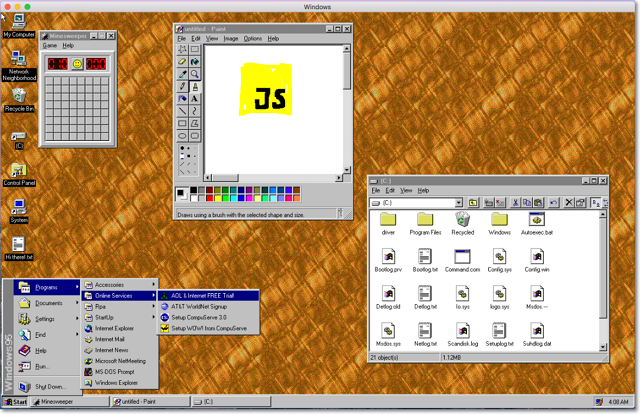The width and height of the screenshot is (640, 414).
Task: Select the Pencil tool in Paint
Action: click(x=183, y=87)
